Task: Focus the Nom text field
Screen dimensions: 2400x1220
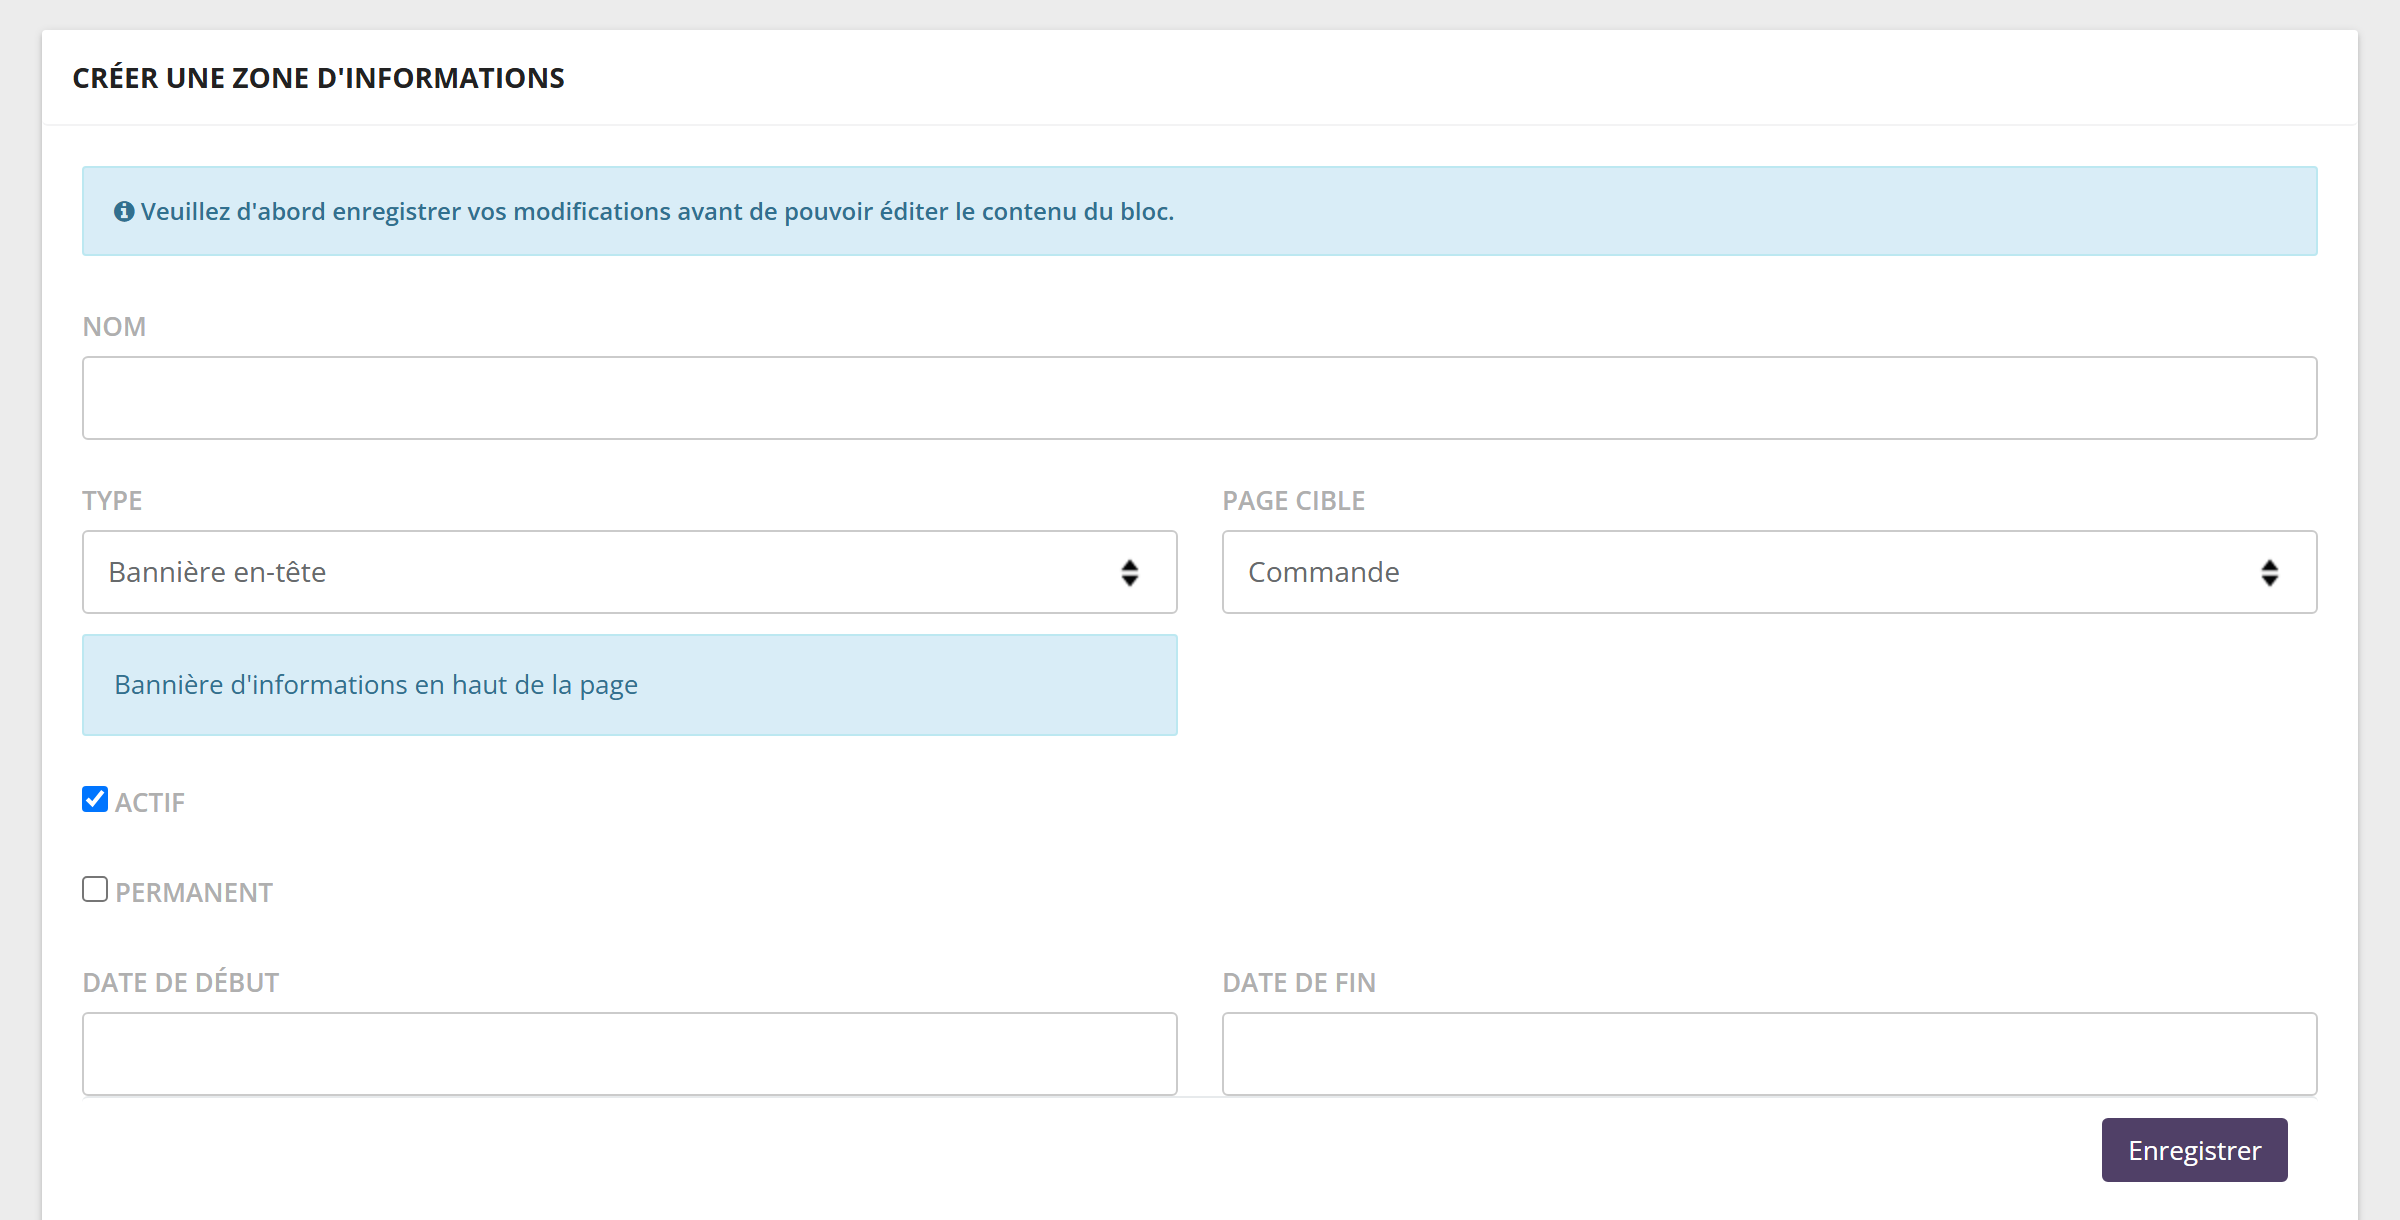Action: [1200, 398]
